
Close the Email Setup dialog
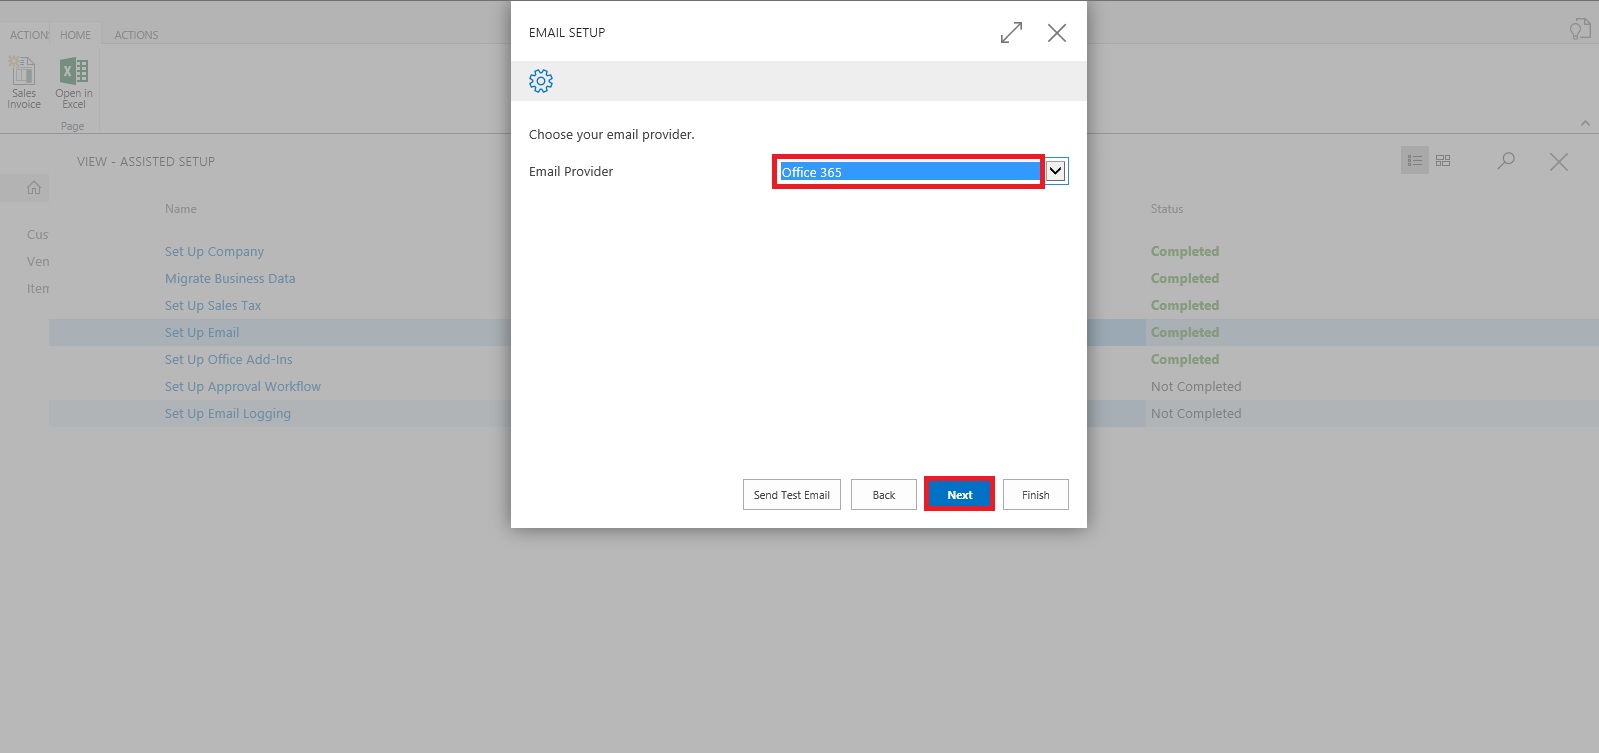tap(1056, 33)
